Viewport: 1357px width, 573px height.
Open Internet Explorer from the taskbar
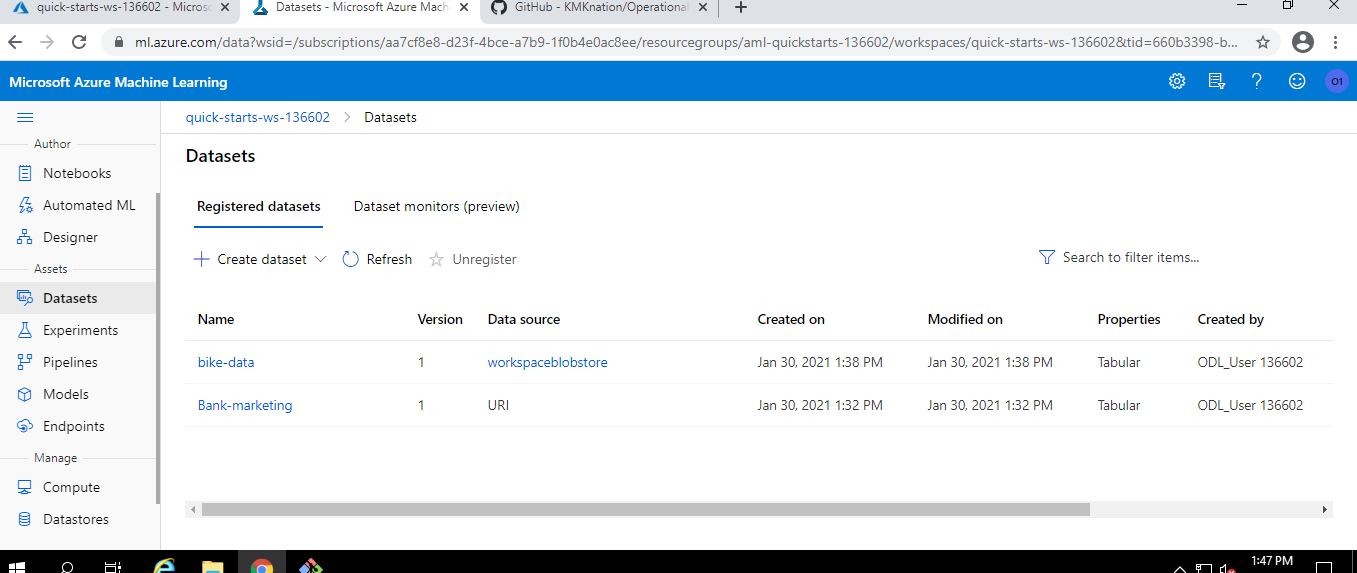click(x=166, y=565)
